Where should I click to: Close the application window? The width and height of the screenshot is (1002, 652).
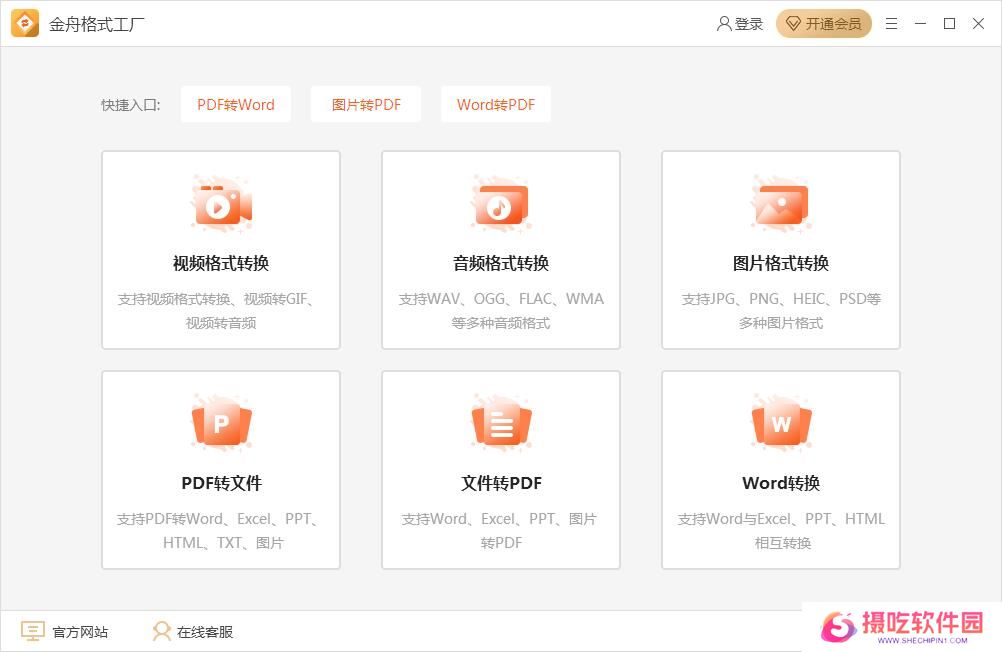click(978, 24)
